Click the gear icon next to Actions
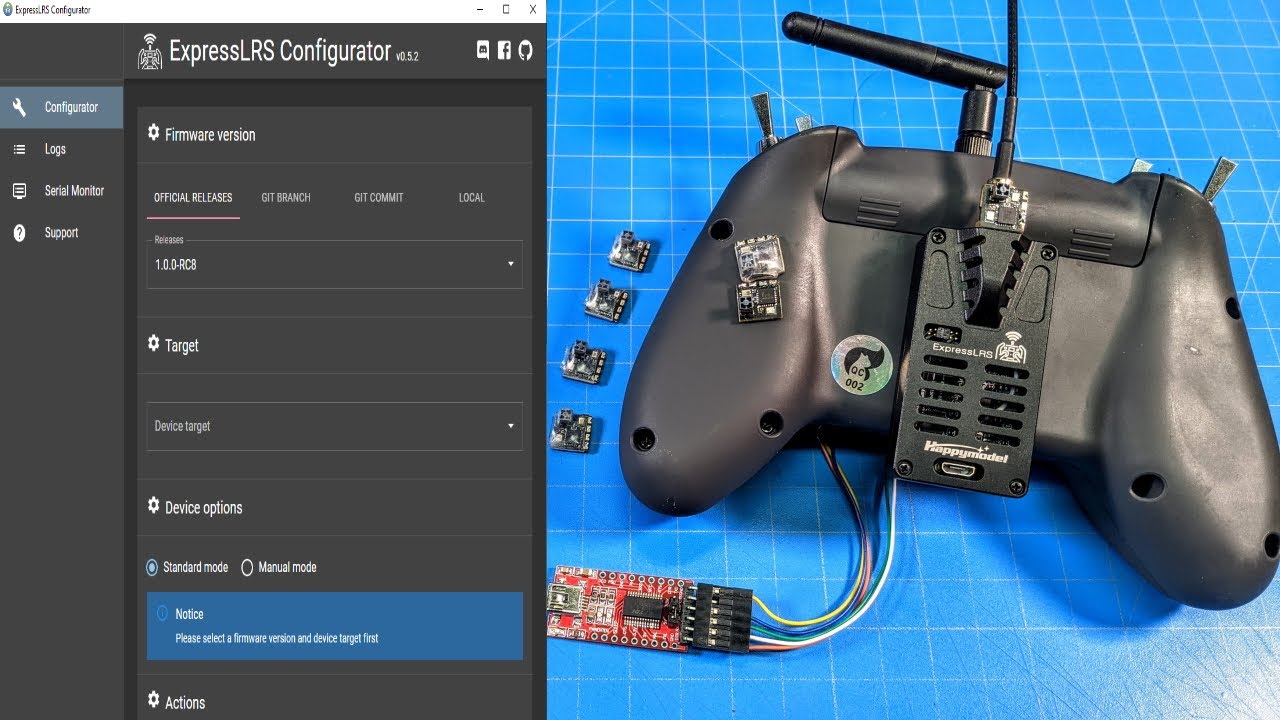 click(153, 701)
